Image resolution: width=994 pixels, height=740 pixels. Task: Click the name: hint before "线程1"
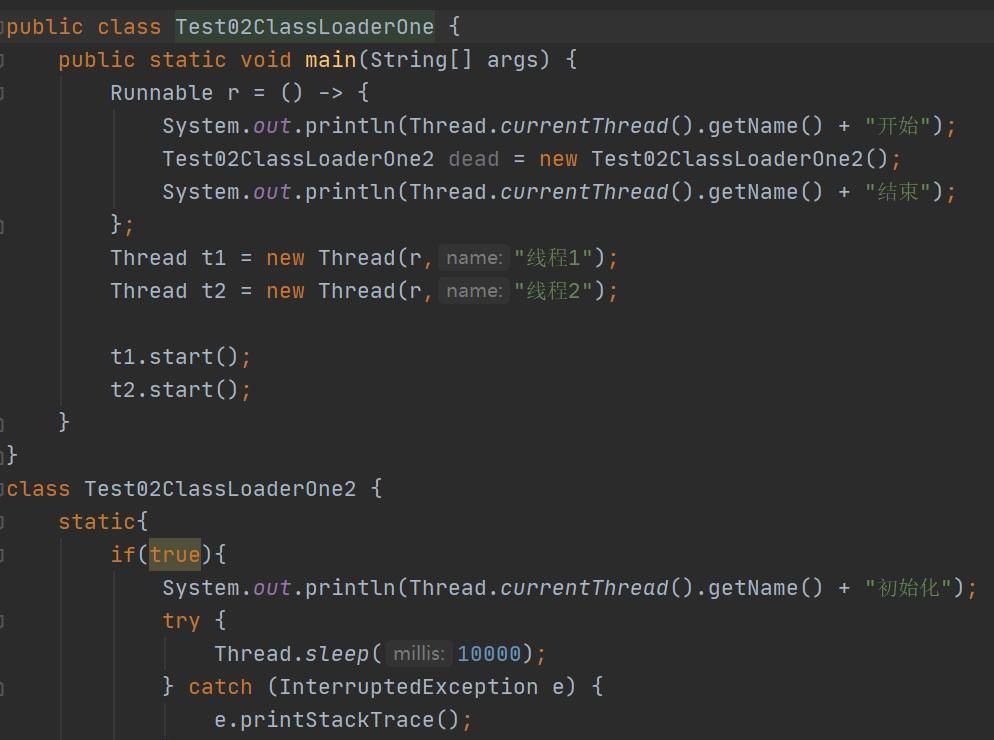point(474,258)
